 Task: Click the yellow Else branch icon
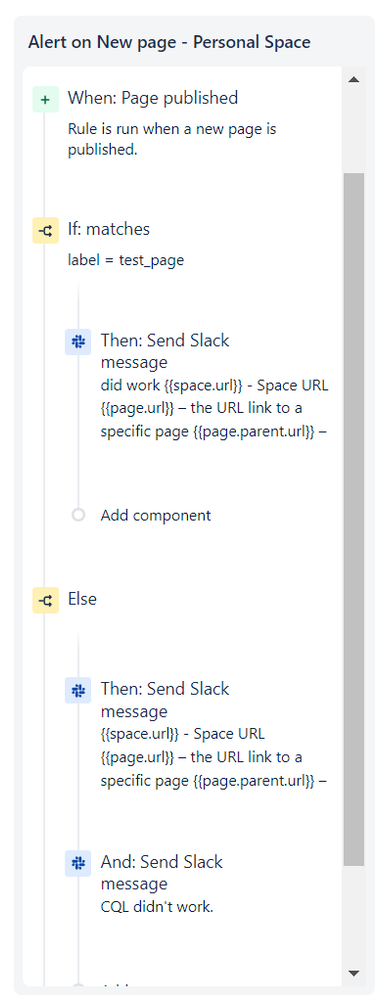click(45, 600)
